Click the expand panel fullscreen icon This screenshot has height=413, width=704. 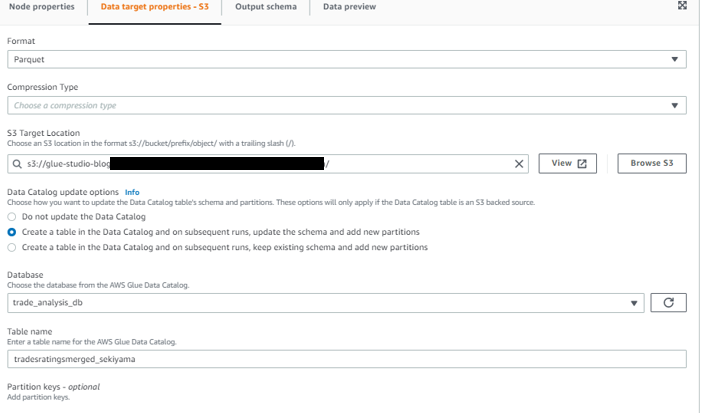point(682,5)
